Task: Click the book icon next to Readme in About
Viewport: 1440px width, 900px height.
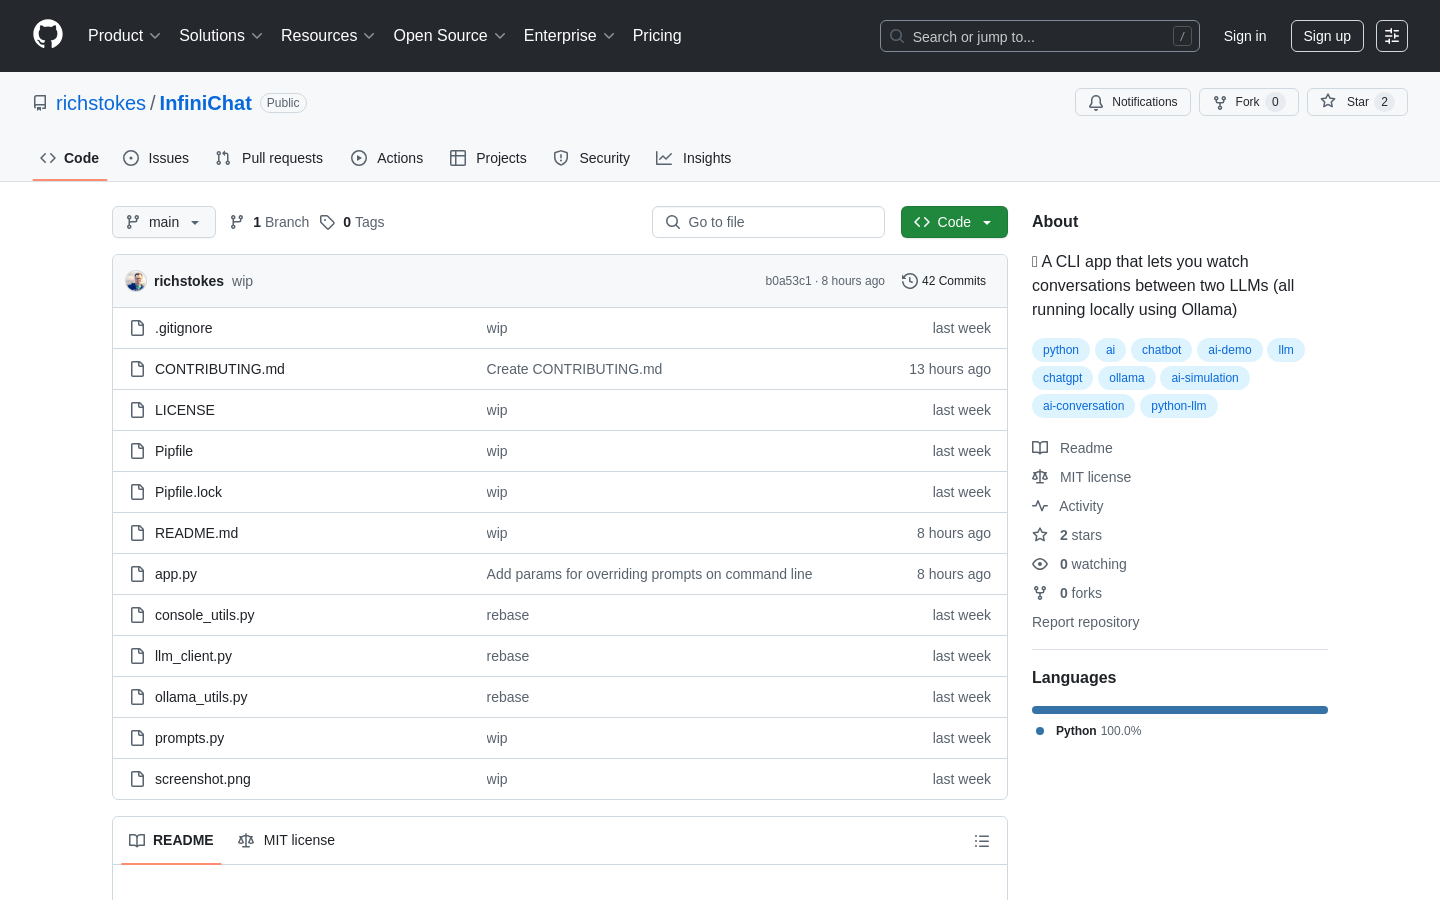Action: click(1040, 448)
